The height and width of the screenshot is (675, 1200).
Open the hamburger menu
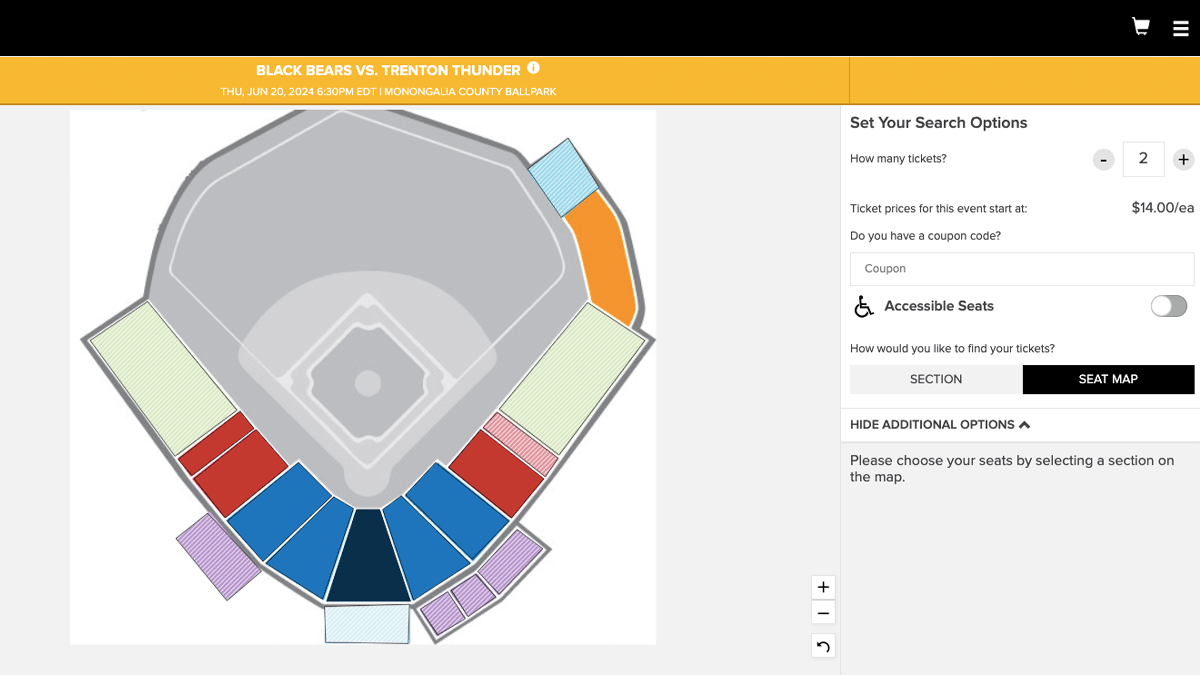pos(1181,29)
